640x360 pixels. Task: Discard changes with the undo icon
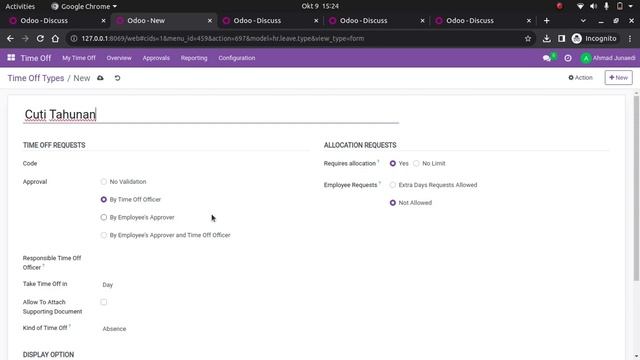point(118,78)
